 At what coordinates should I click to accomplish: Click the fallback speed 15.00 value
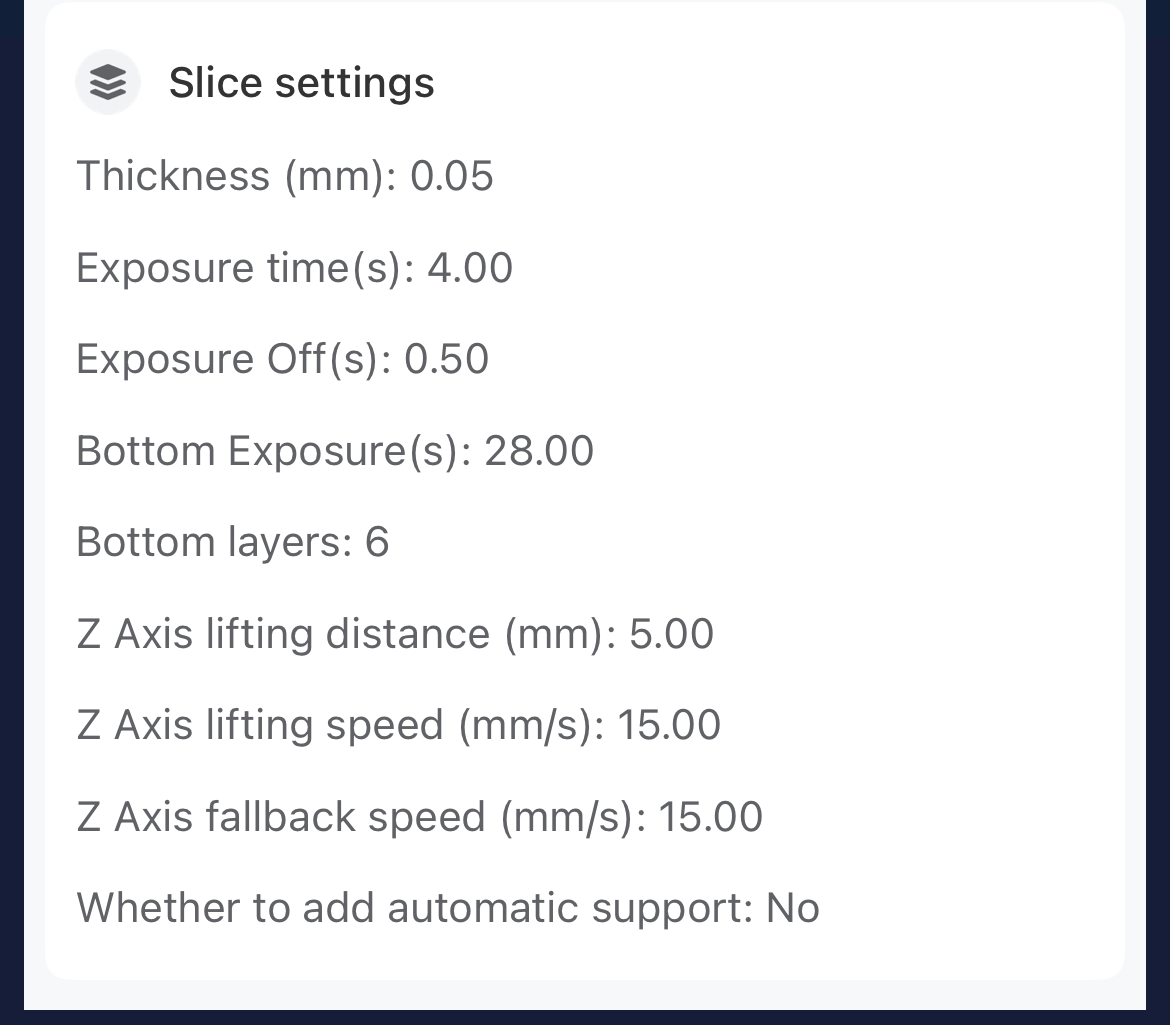point(711,817)
